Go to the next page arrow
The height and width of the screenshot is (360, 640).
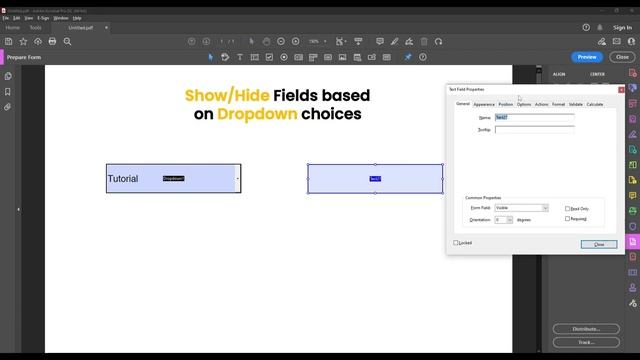tap(206, 41)
